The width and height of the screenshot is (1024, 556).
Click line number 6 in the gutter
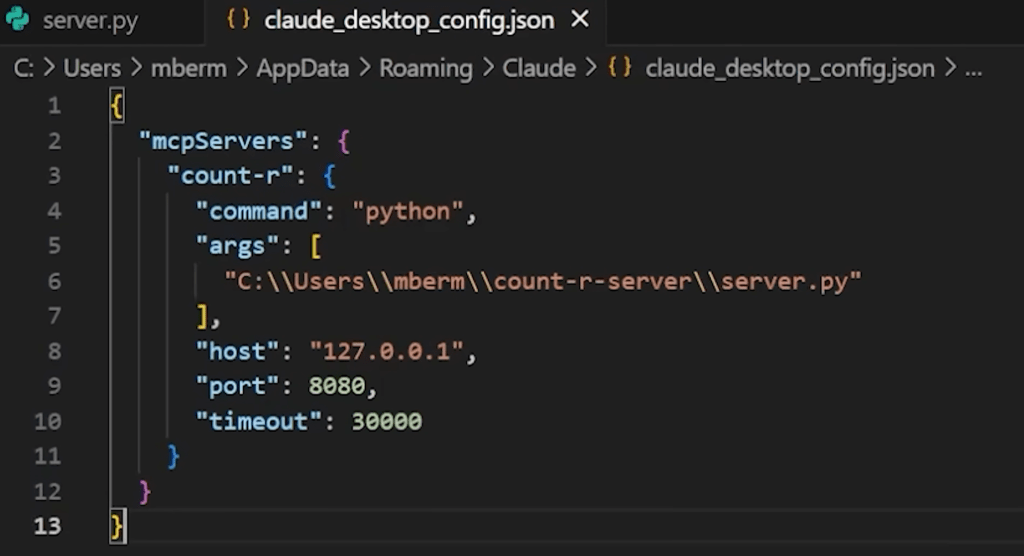pyautogui.click(x=54, y=281)
